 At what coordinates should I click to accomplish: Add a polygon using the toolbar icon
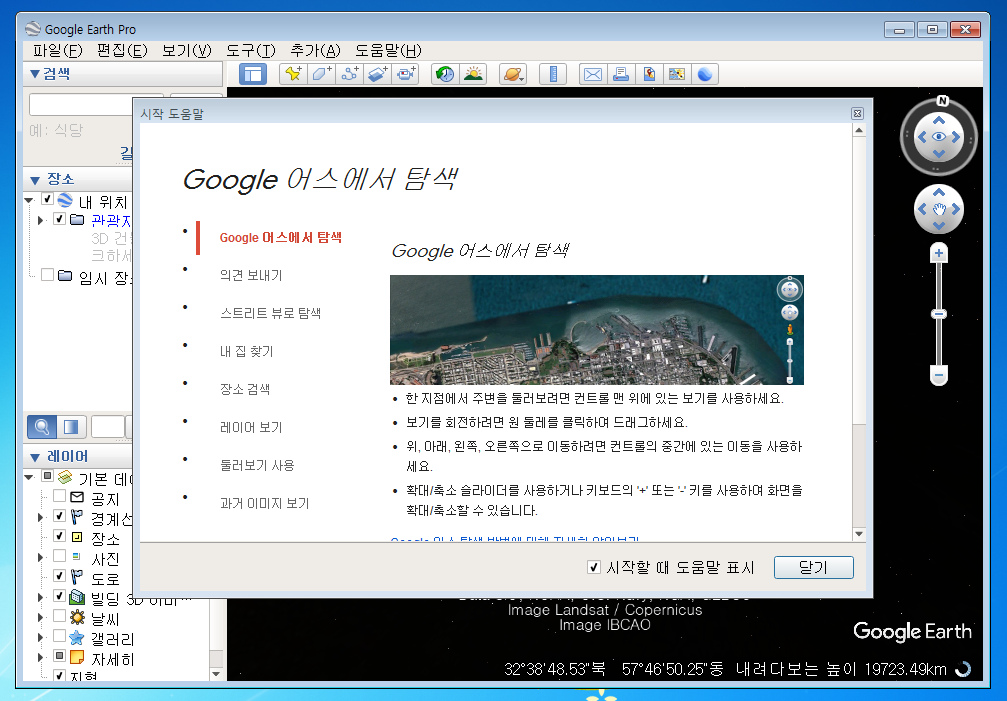[321, 74]
